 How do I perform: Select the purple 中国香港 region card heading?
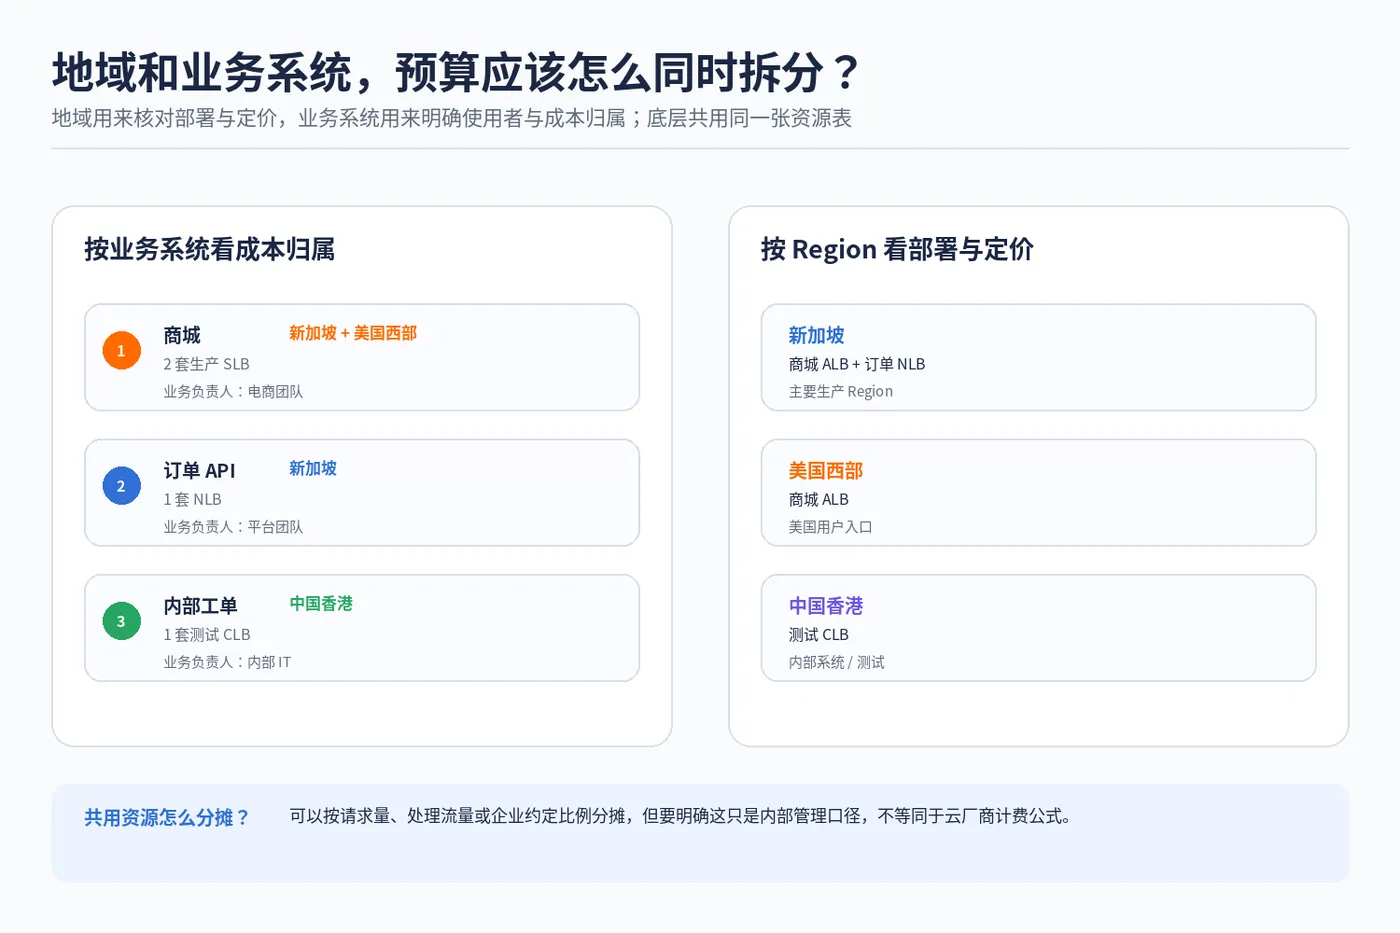point(825,606)
